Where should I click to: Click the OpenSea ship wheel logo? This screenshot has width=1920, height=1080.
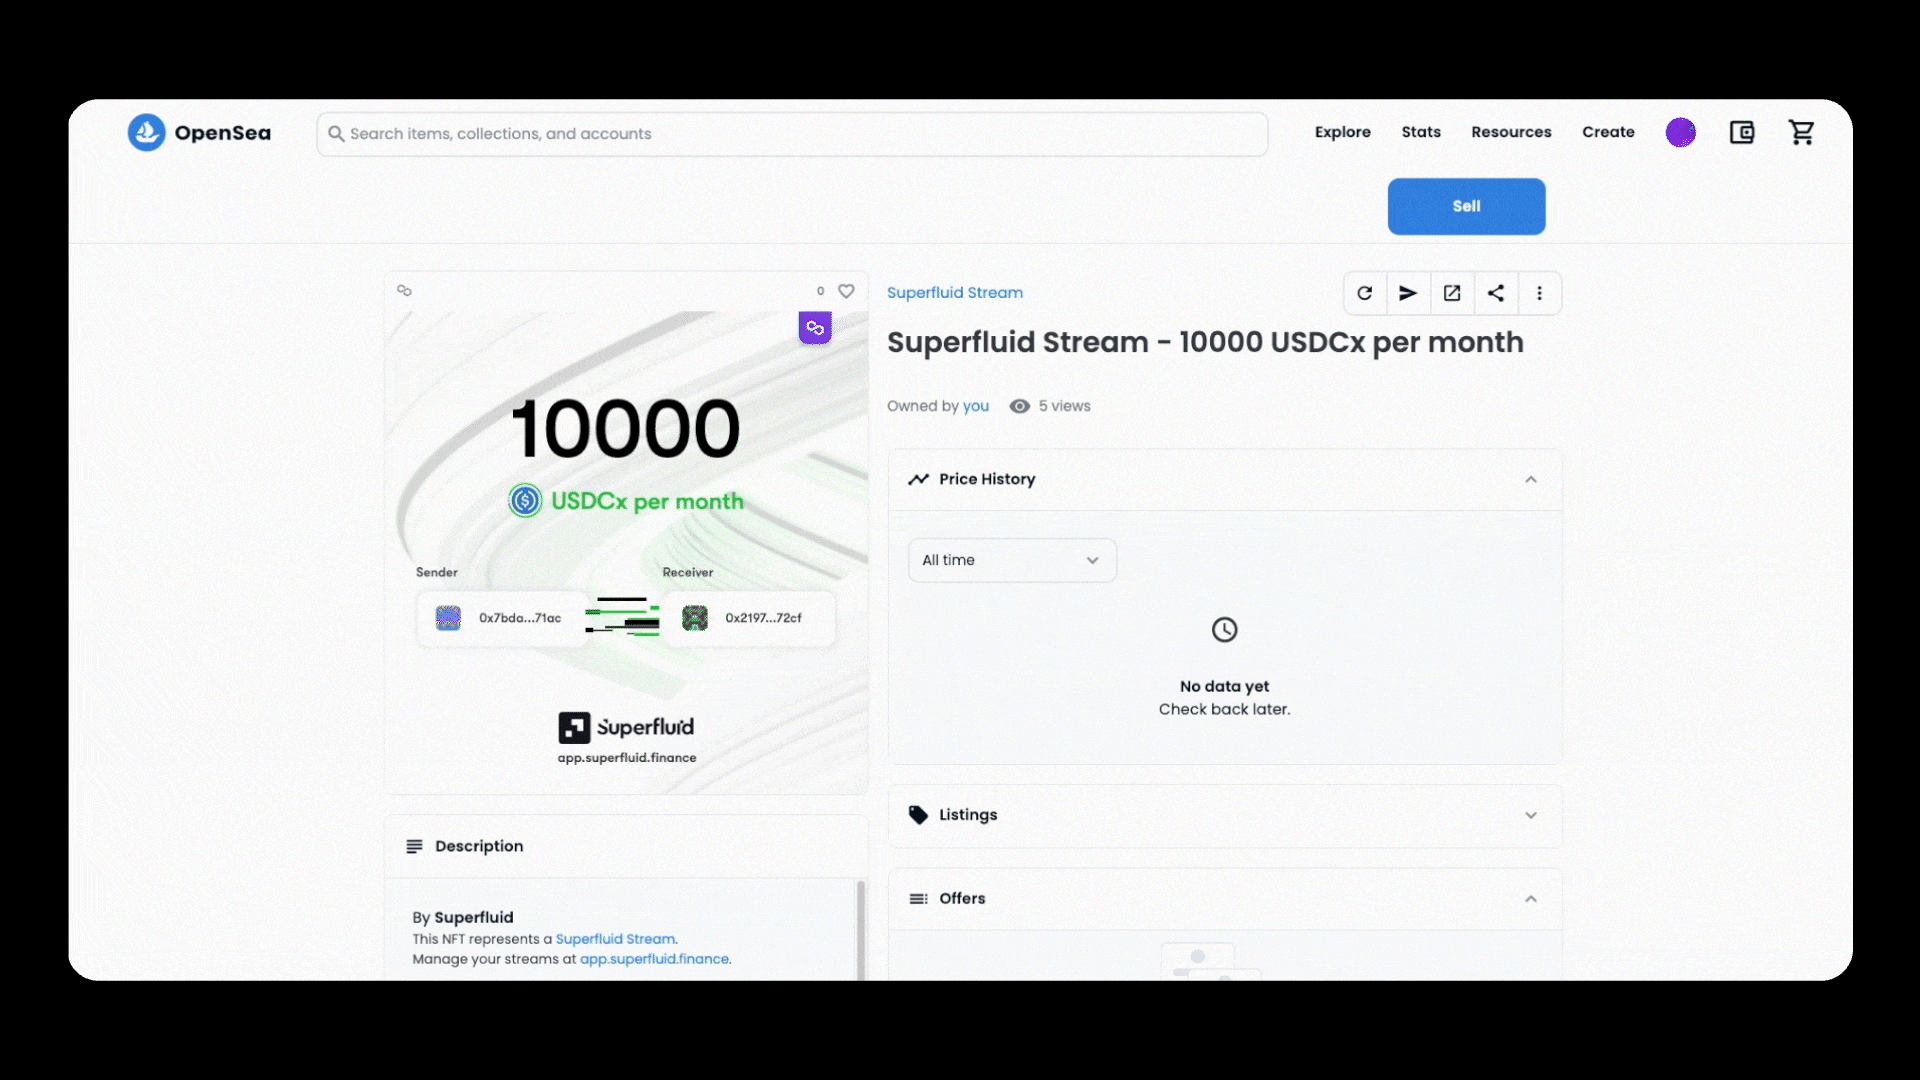(145, 132)
